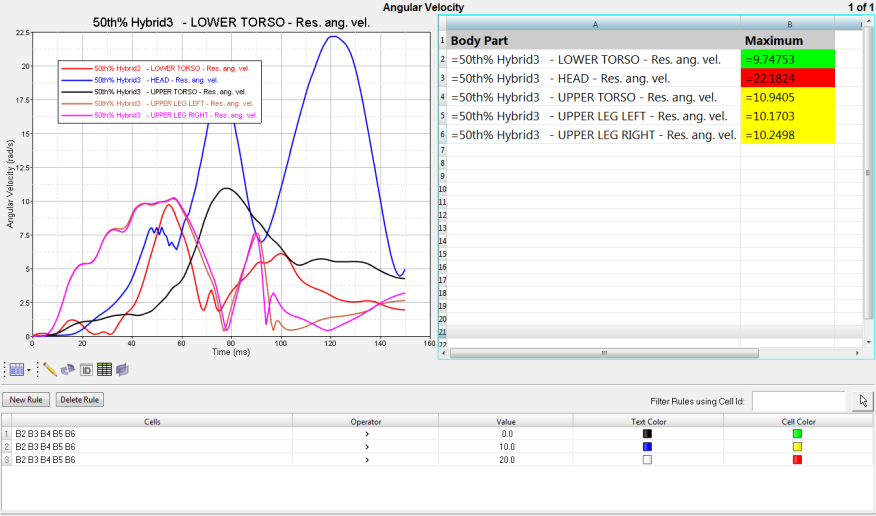This screenshot has width=876, height=516.
Task: Click the black-and-green table icon
Action: click(x=104, y=369)
